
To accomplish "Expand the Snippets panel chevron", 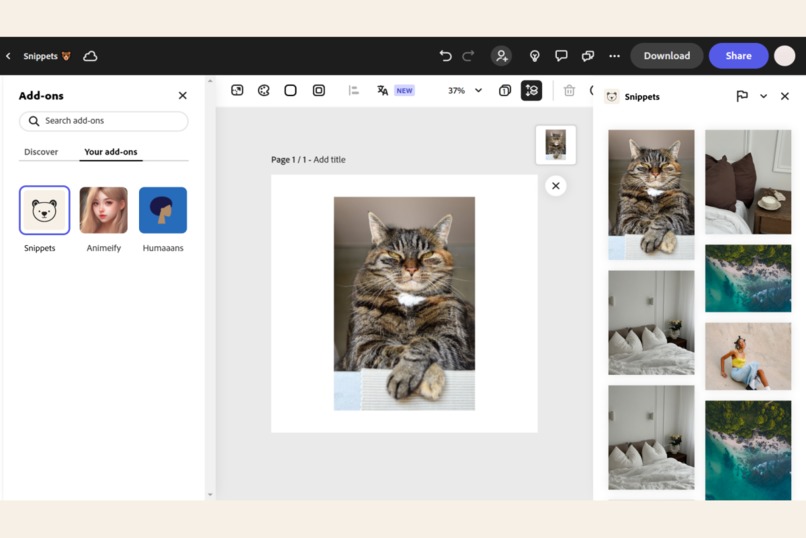I will [x=763, y=96].
